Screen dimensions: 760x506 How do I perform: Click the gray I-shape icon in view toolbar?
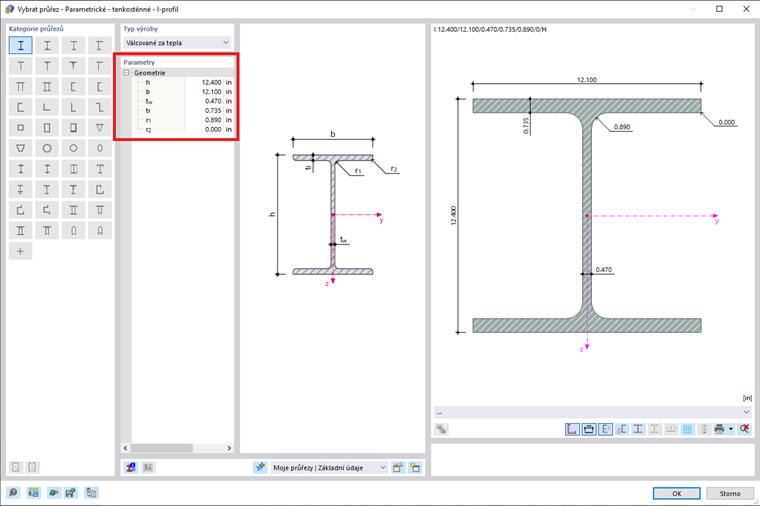[x=654, y=429]
